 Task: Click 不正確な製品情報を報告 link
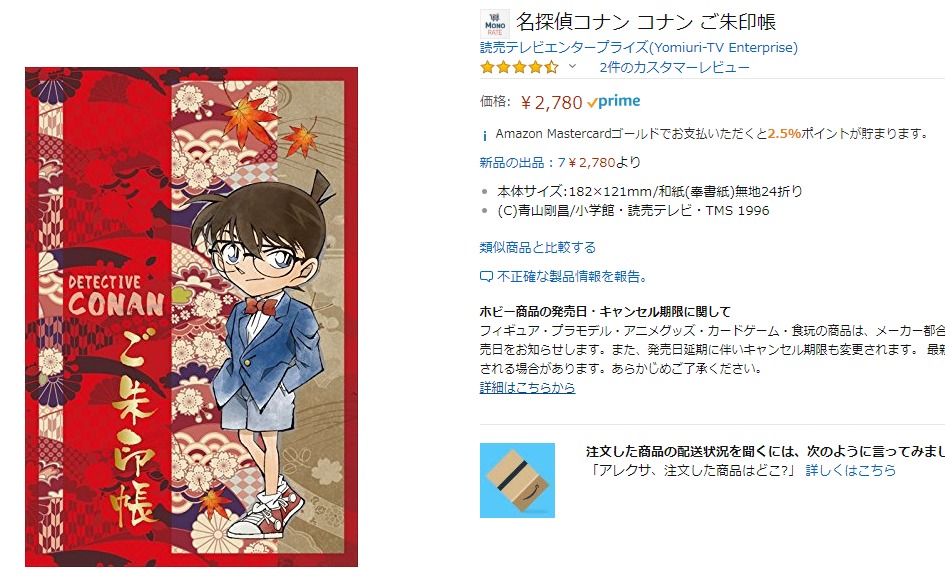coord(573,277)
